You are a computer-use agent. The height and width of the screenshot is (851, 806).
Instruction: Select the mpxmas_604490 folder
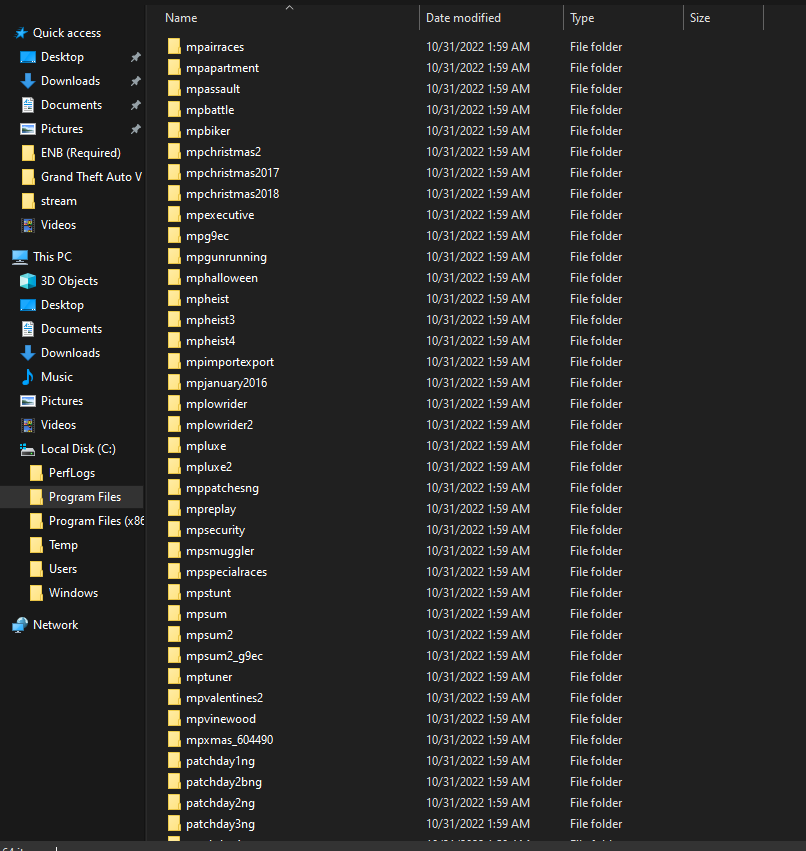[230, 740]
